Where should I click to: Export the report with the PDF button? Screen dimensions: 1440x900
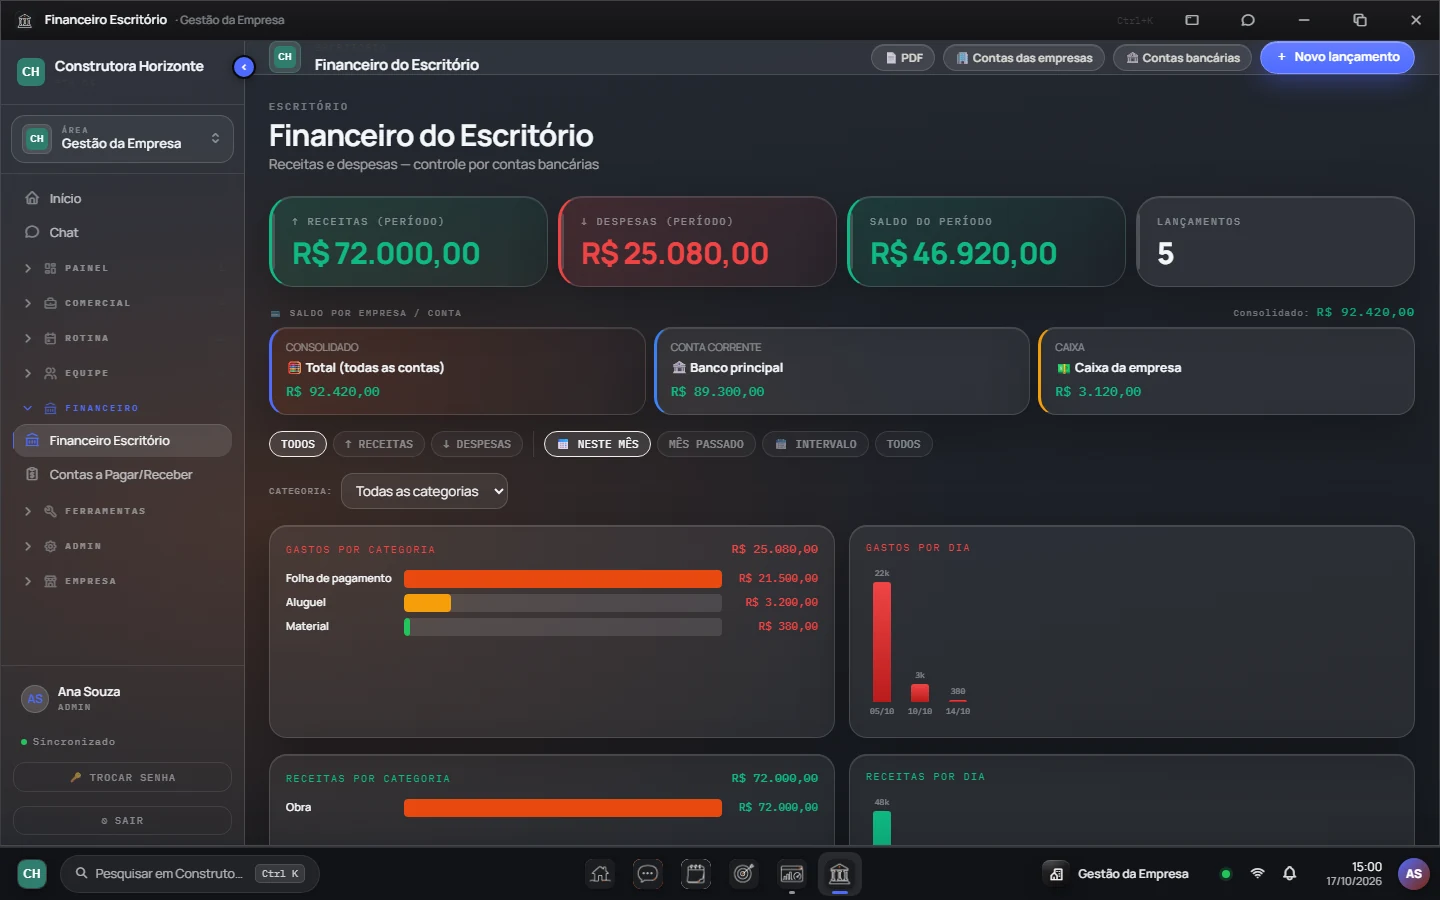click(x=903, y=58)
